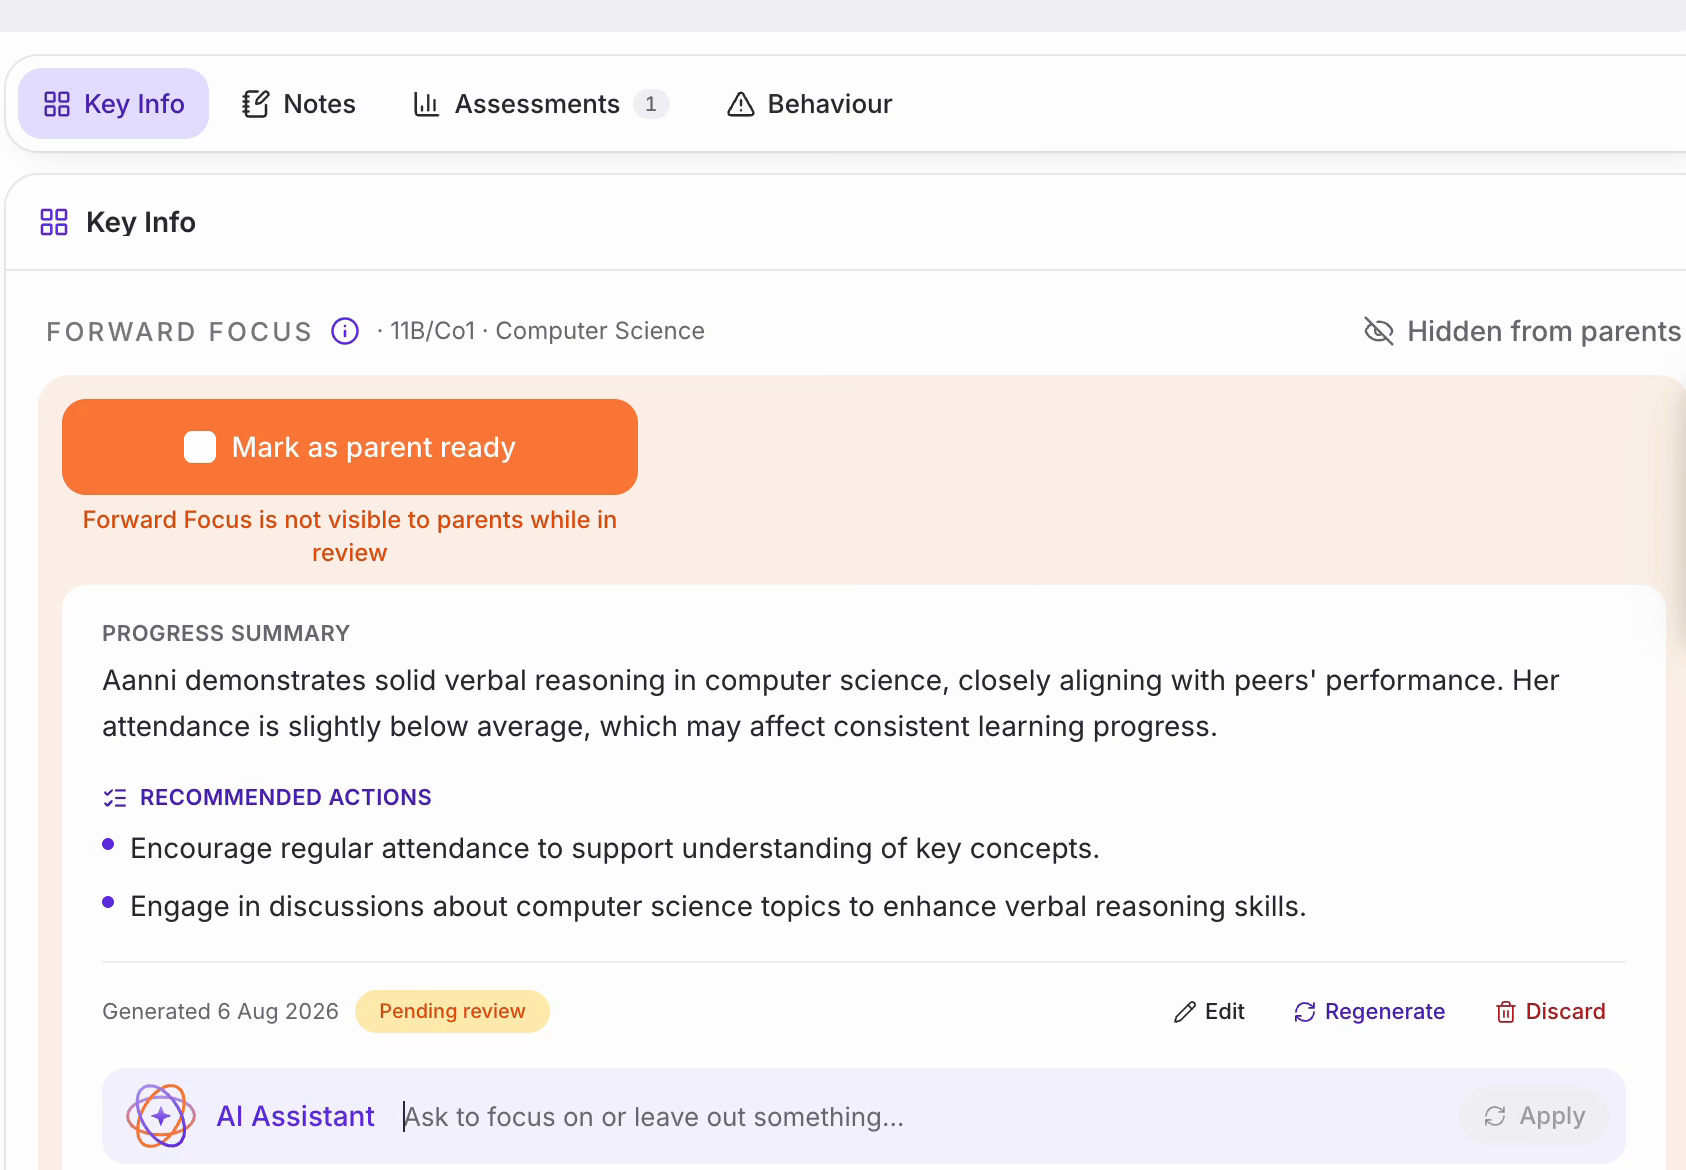Click the Mark as parent ready button
This screenshot has height=1170, width=1686.
pyautogui.click(x=350, y=447)
